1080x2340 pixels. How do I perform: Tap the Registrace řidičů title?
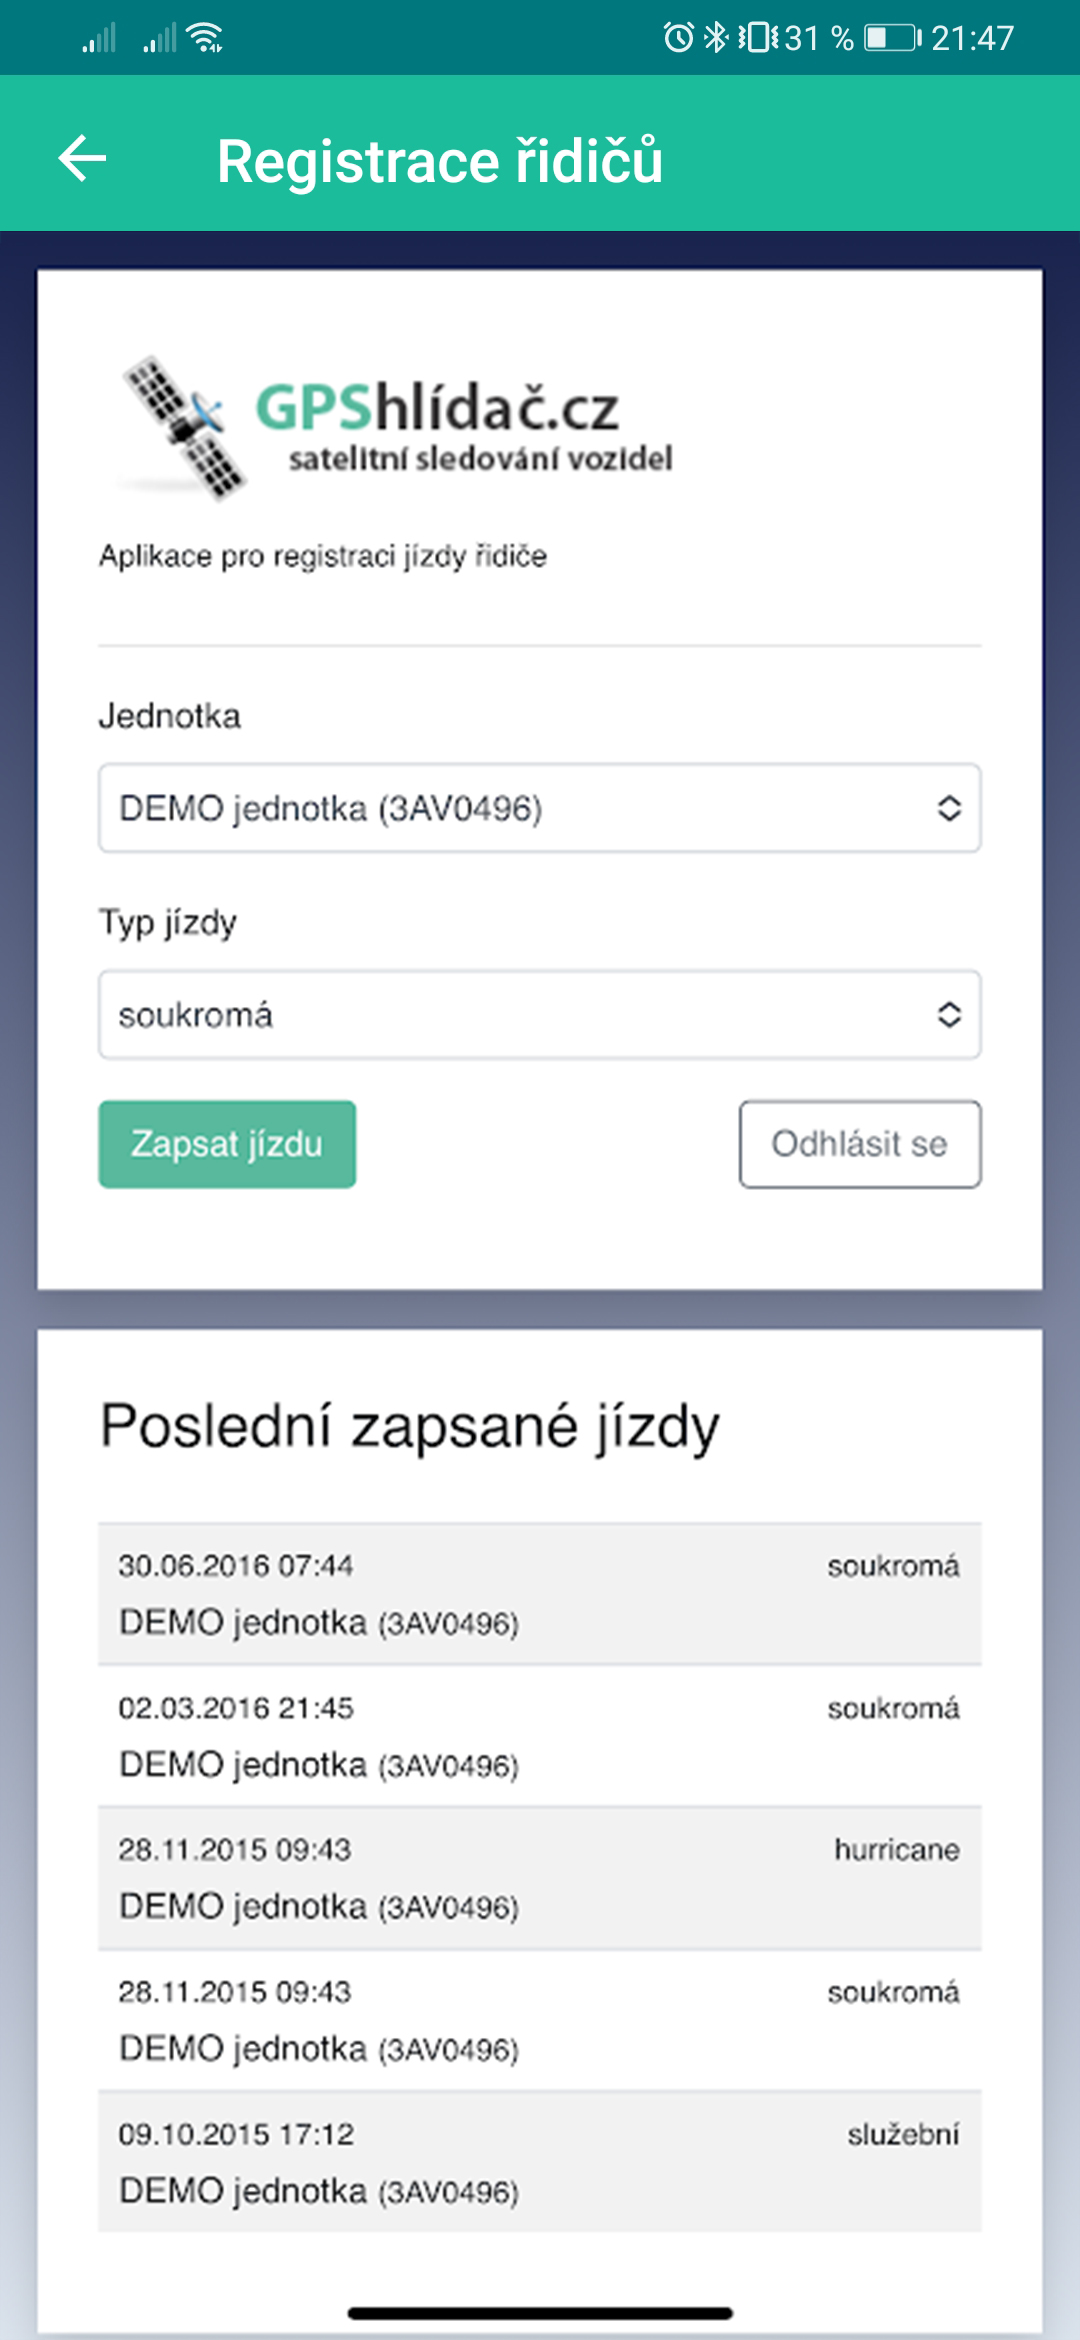coord(440,160)
